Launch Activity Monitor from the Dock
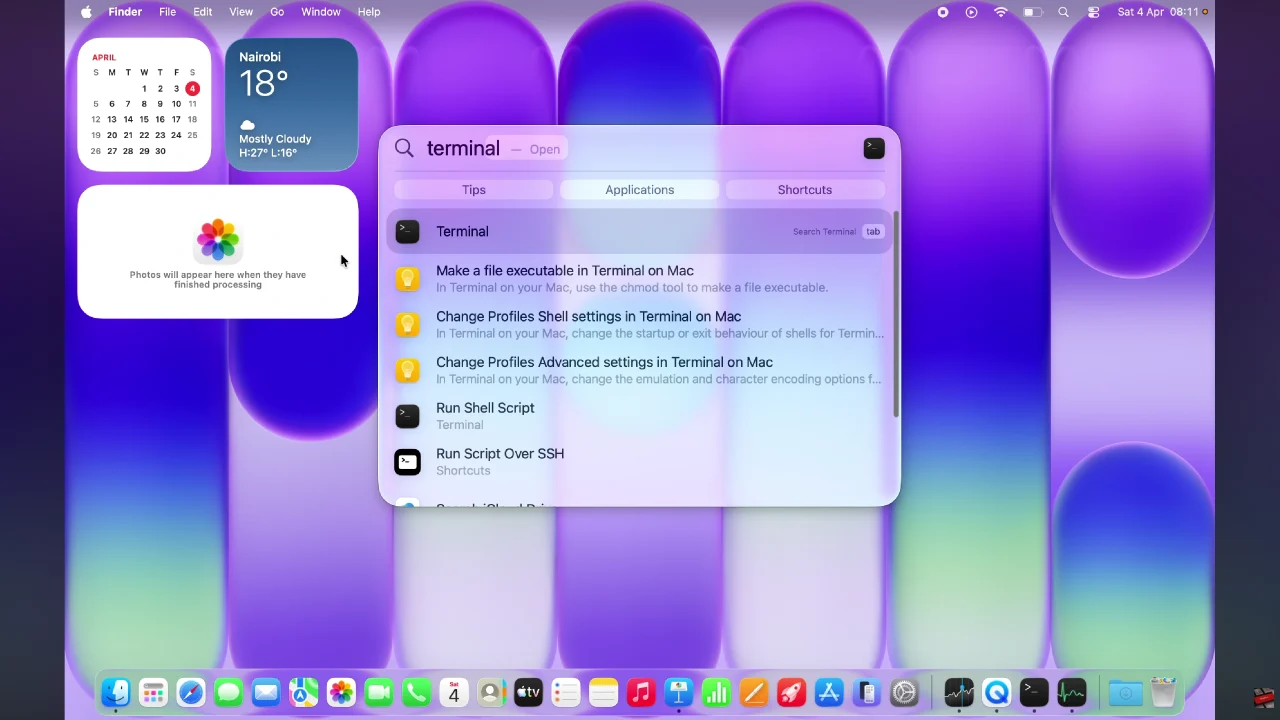1280x720 pixels. click(x=1072, y=692)
